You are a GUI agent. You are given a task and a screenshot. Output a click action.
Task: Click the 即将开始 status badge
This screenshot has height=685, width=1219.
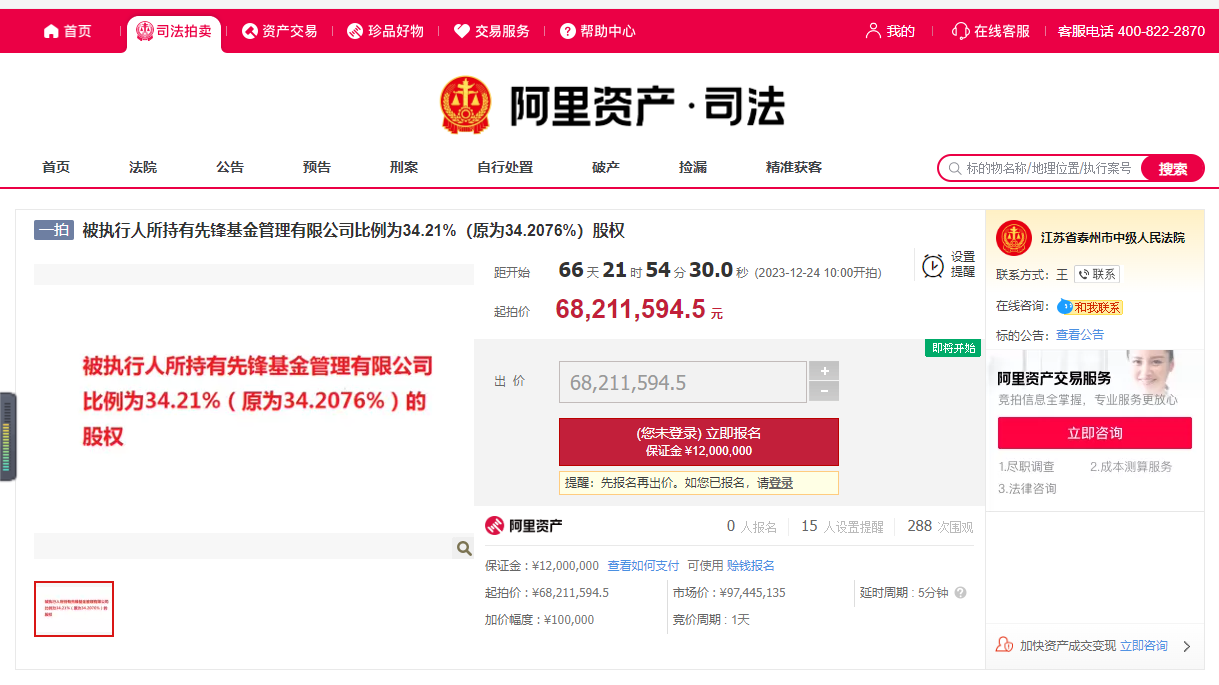(953, 348)
